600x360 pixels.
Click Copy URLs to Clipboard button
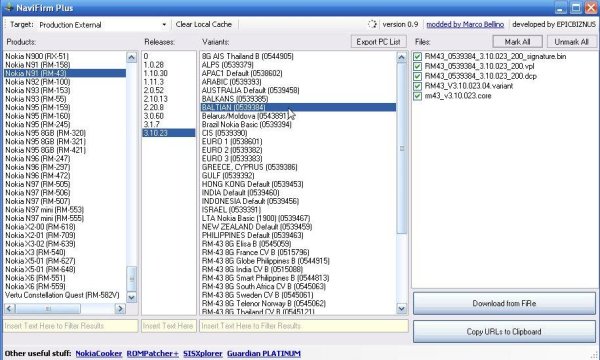(x=504, y=332)
